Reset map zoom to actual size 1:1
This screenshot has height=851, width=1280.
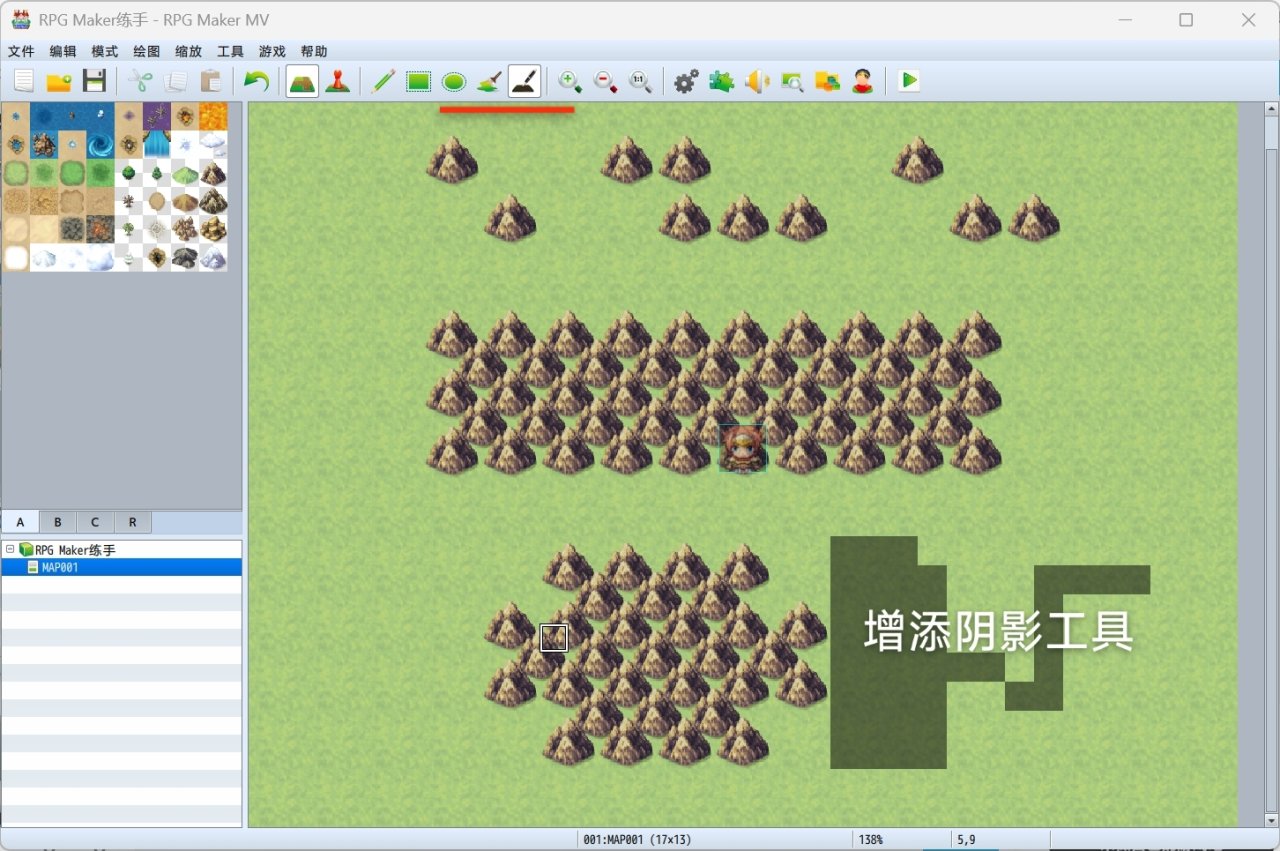pyautogui.click(x=640, y=81)
